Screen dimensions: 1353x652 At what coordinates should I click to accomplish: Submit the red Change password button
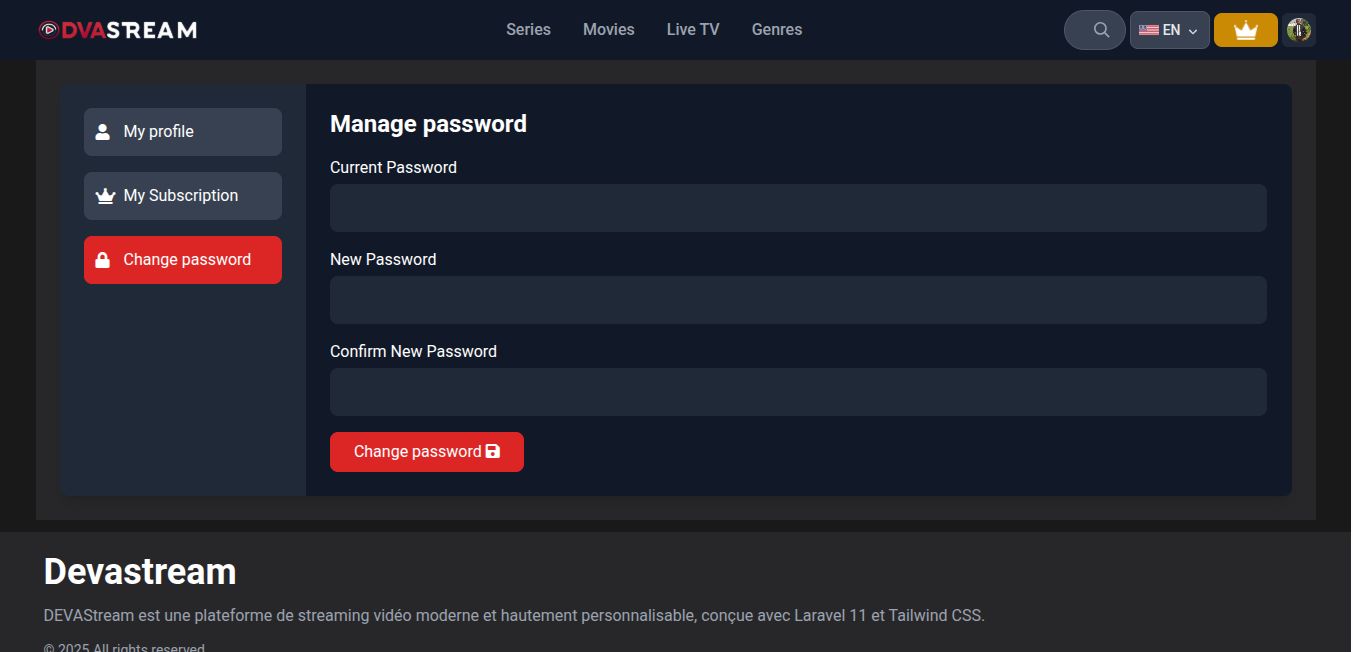click(416, 452)
